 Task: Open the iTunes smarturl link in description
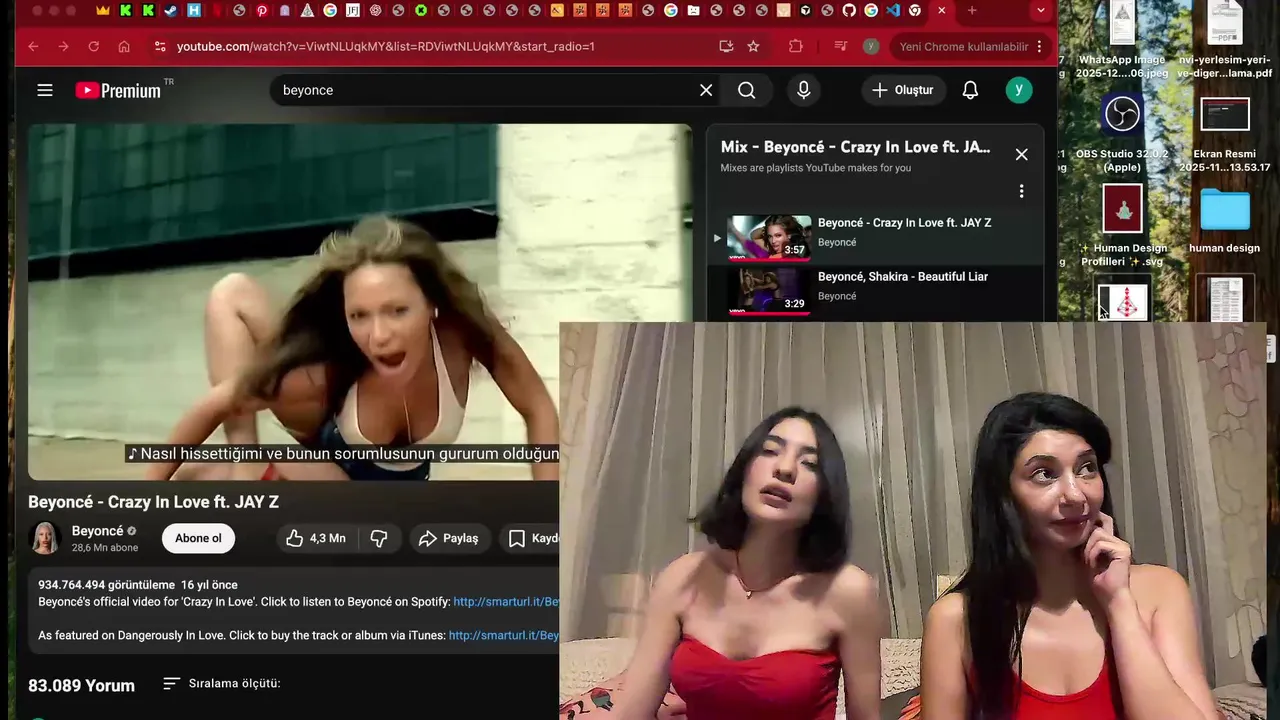(x=504, y=635)
